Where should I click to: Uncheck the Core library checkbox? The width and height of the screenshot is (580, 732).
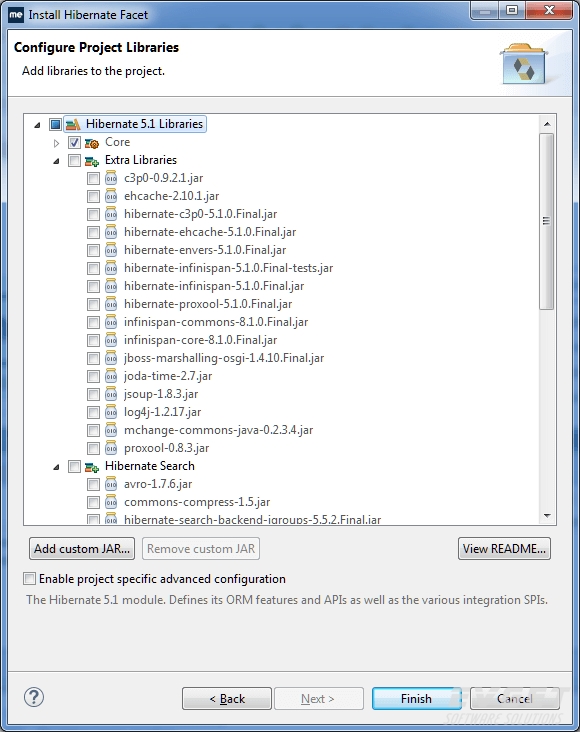point(74,142)
